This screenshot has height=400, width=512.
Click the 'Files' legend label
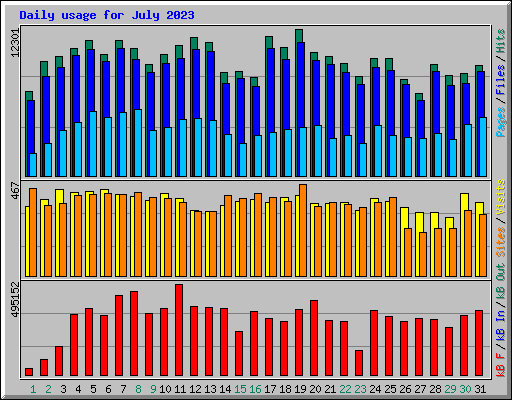tap(501, 80)
